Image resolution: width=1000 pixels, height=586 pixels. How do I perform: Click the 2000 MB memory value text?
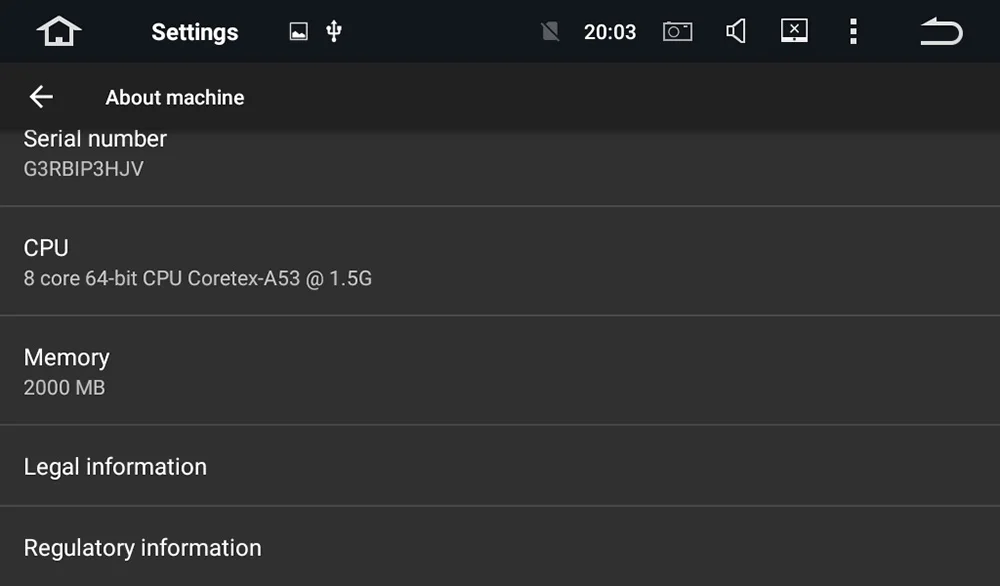(64, 387)
